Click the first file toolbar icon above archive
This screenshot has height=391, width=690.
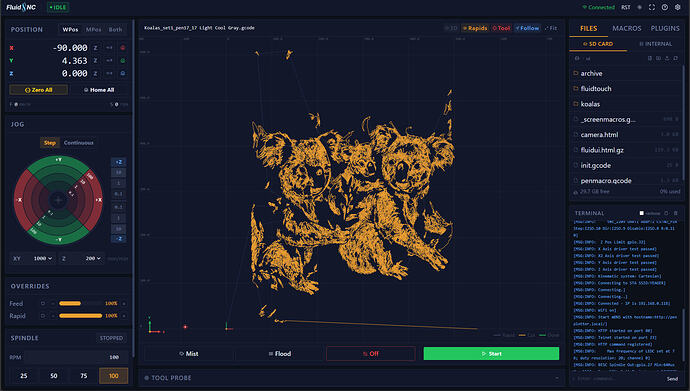(650, 58)
